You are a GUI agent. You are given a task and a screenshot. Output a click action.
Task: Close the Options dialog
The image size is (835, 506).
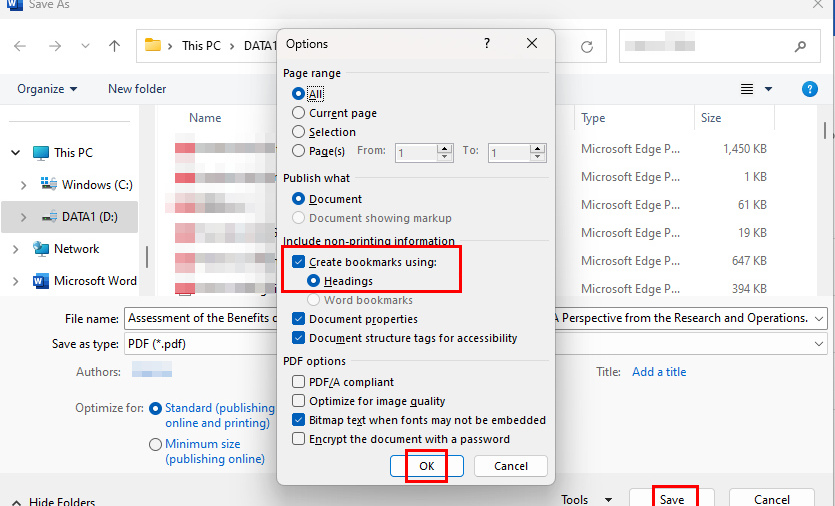(x=531, y=43)
